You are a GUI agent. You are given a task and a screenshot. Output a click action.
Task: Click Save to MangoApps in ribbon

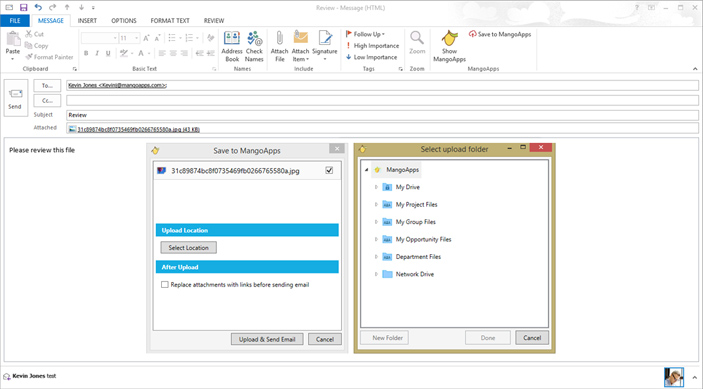pyautogui.click(x=500, y=34)
